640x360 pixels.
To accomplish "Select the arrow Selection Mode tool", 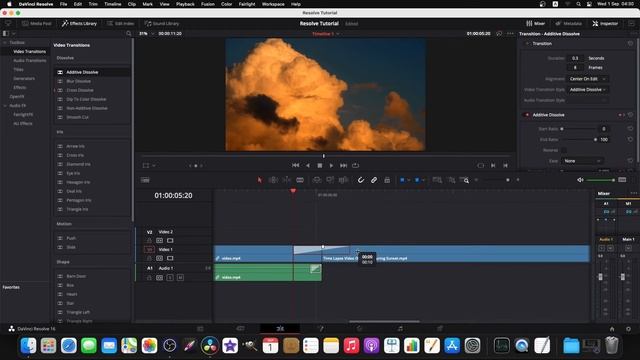I will click(259, 180).
